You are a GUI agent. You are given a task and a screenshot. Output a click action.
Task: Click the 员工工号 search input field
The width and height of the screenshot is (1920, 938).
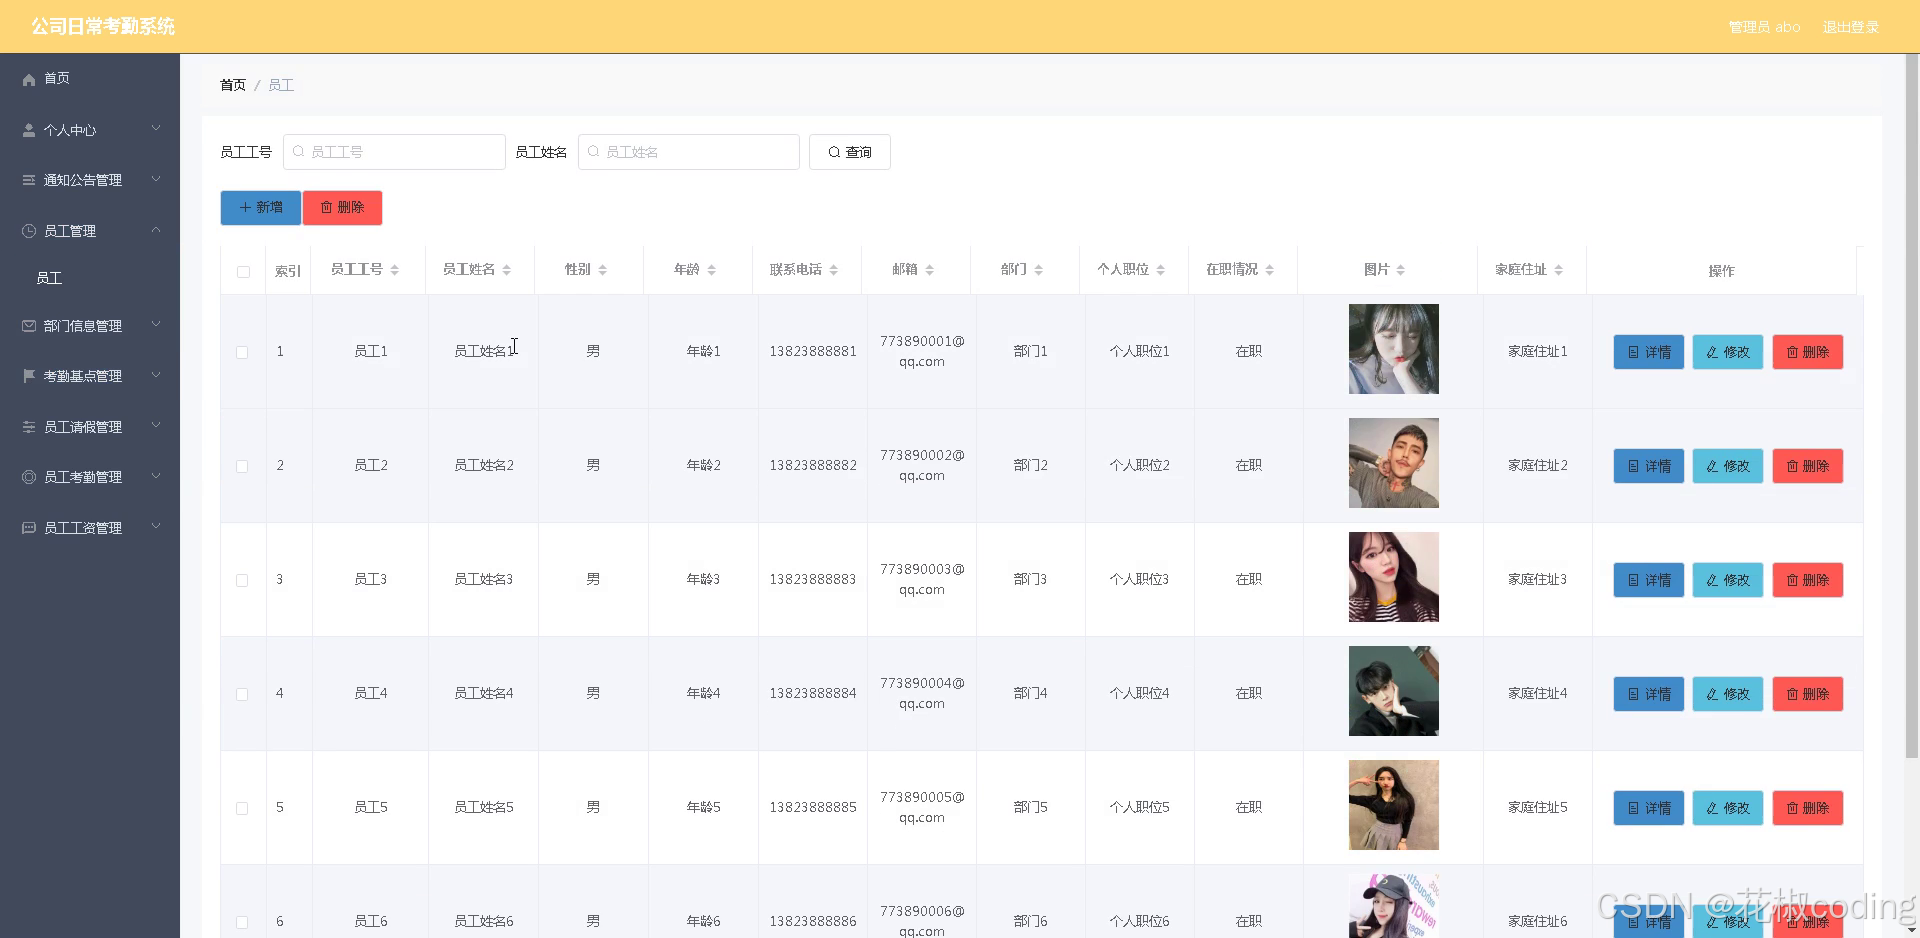pos(394,152)
